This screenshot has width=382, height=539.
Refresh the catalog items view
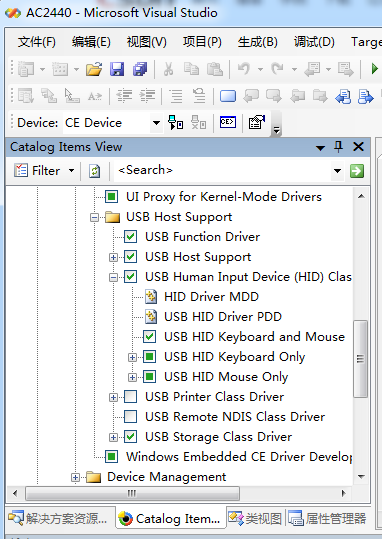95,170
